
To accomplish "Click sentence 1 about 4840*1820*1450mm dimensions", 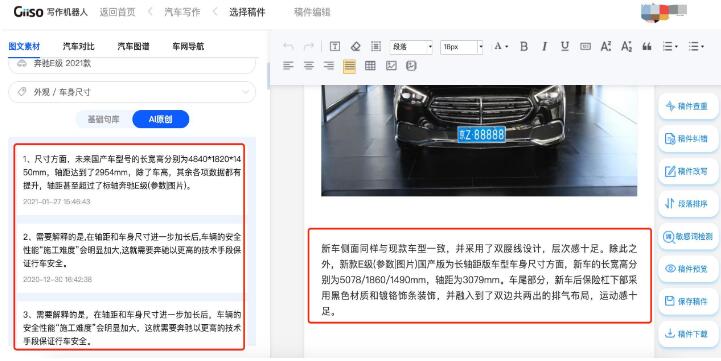I will tap(132, 172).
